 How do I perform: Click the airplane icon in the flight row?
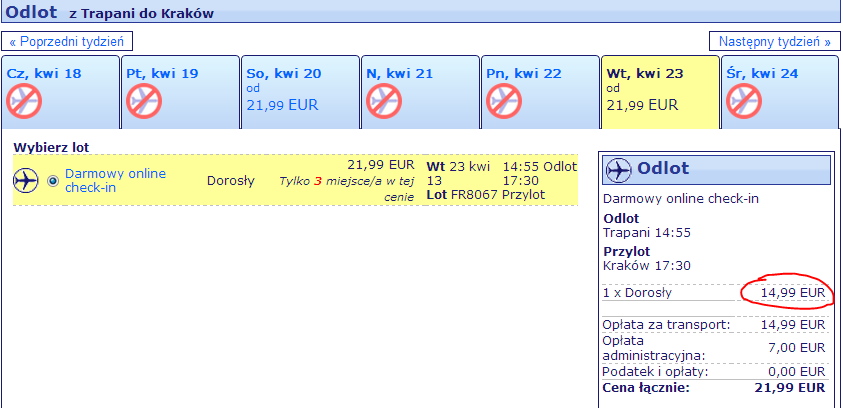26,181
